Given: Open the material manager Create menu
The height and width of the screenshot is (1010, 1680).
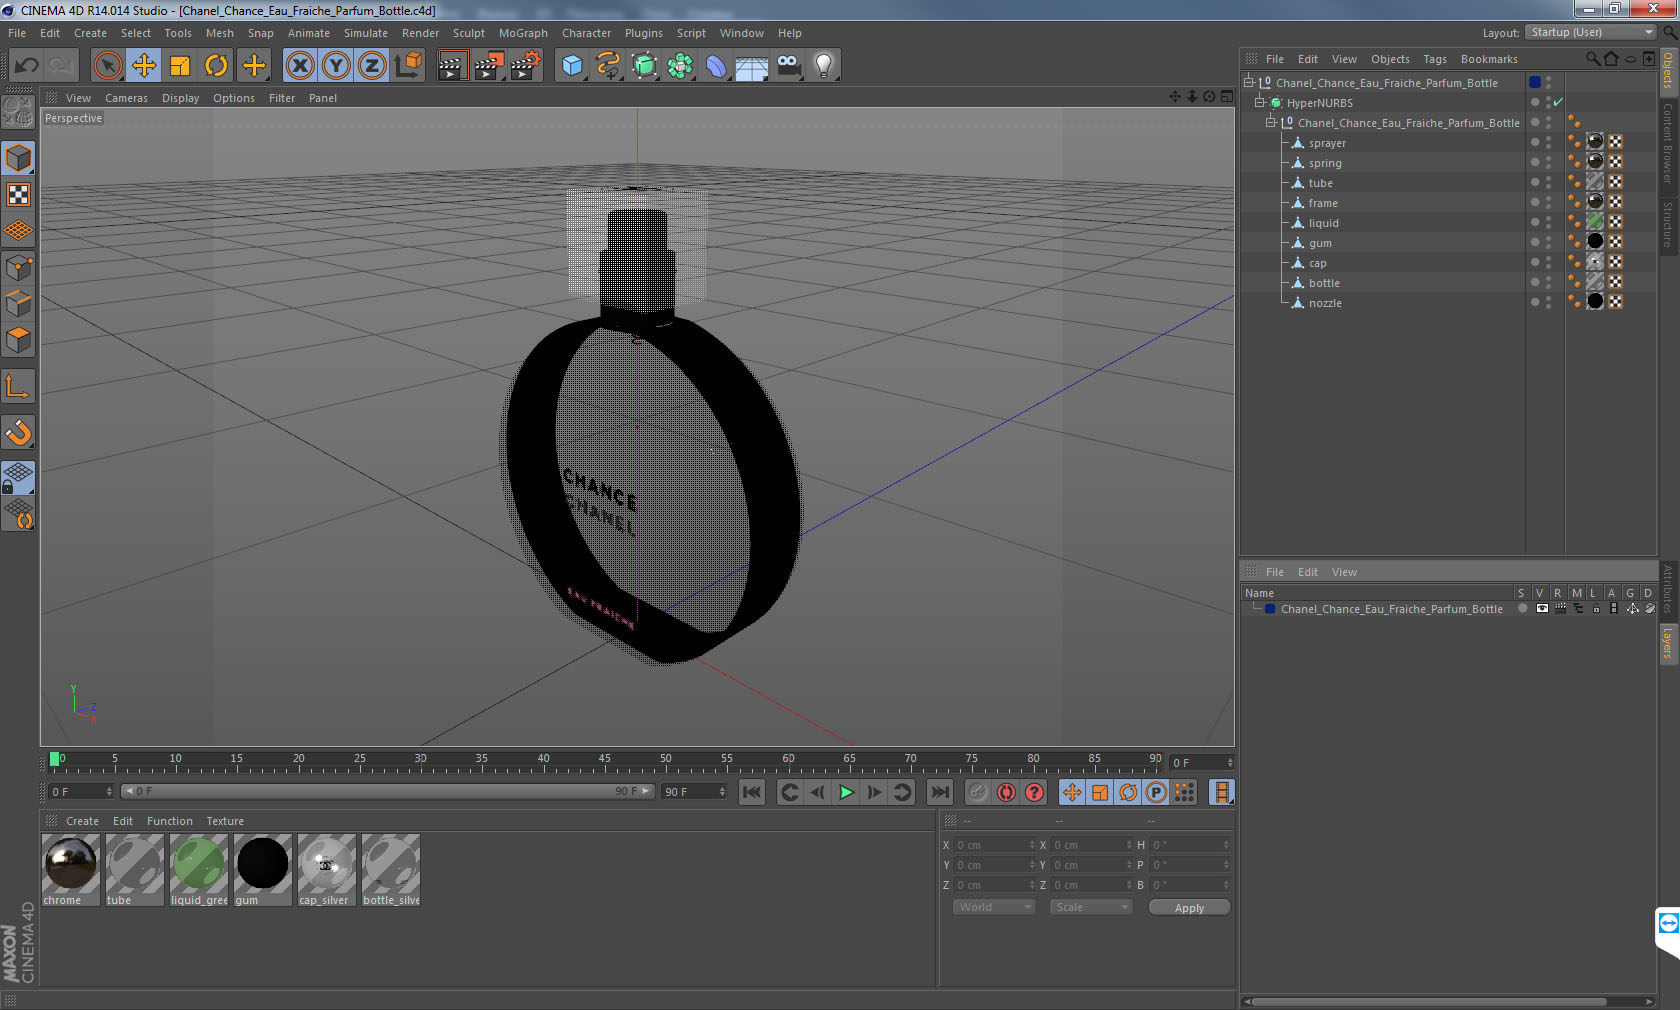Looking at the screenshot, I should pyautogui.click(x=82, y=821).
